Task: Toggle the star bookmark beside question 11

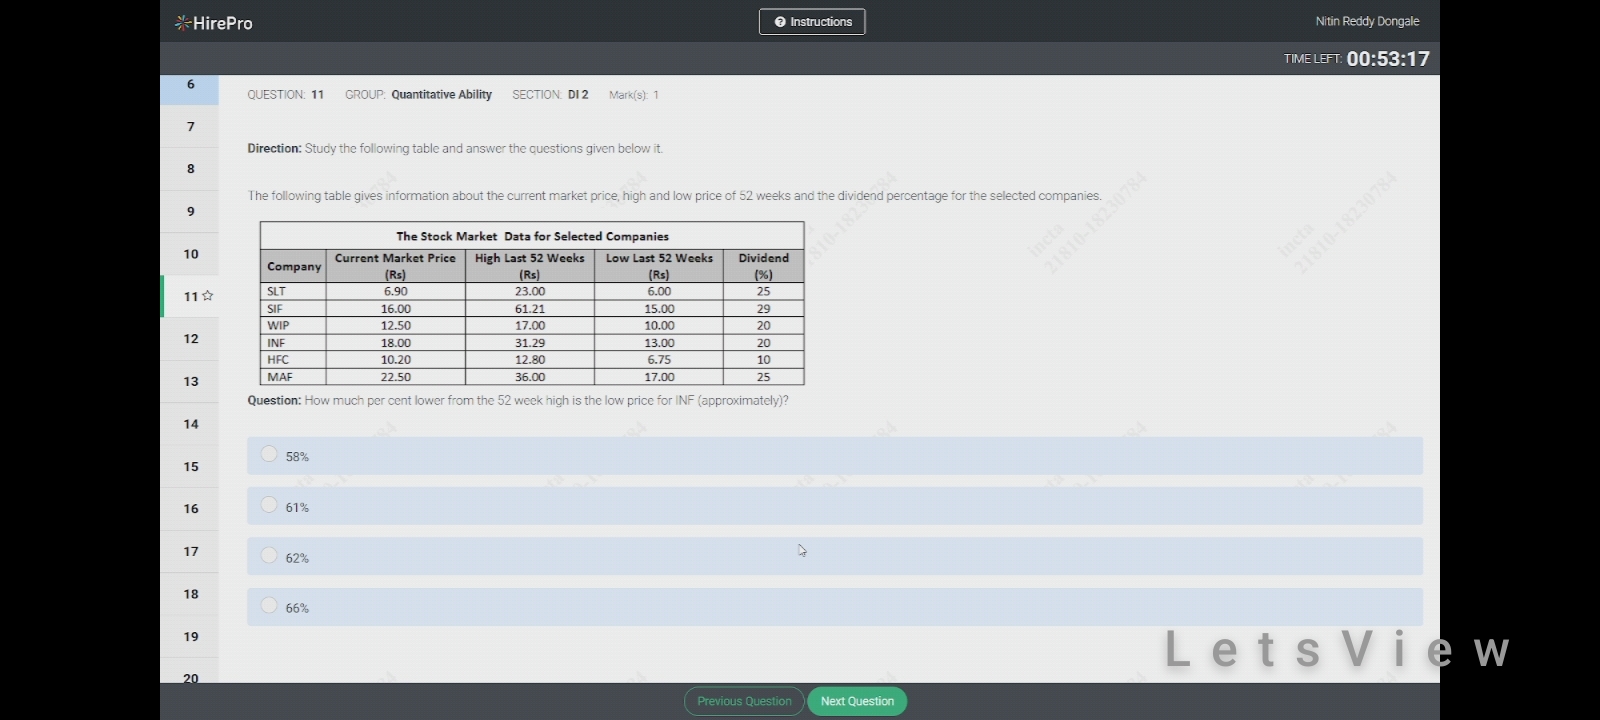Action: [208, 296]
